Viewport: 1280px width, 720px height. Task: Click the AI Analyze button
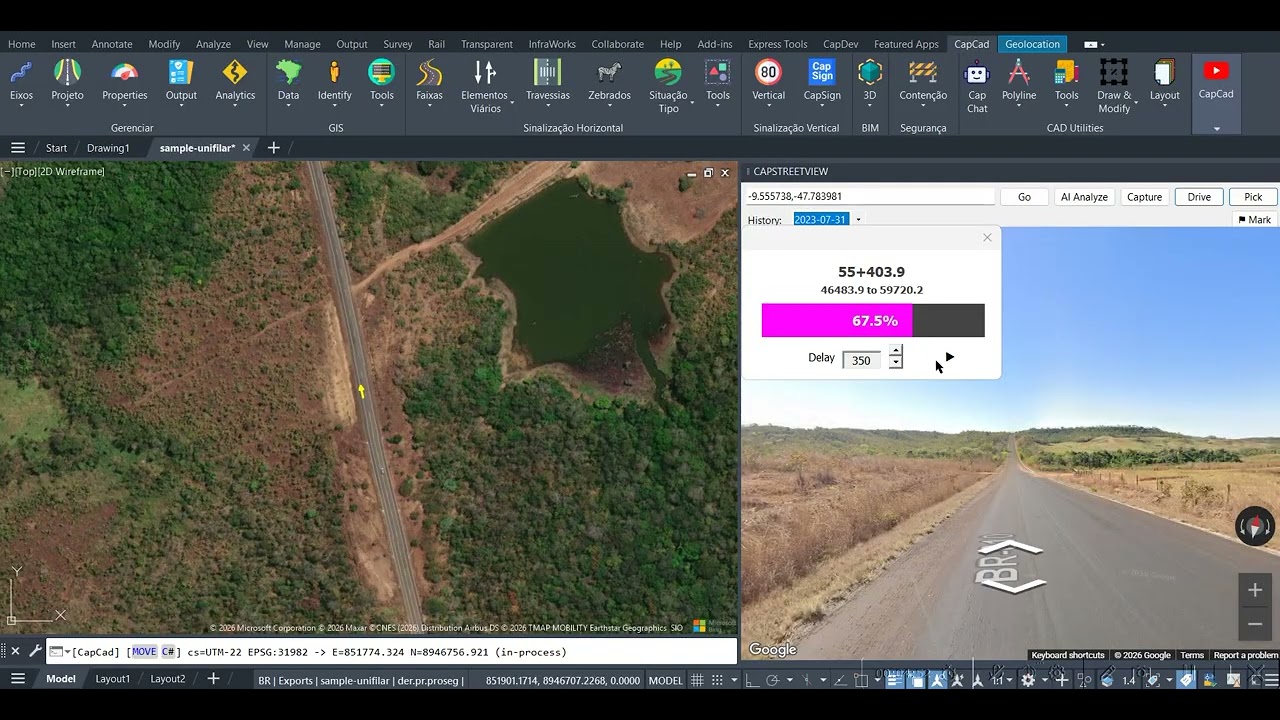pos(1084,197)
